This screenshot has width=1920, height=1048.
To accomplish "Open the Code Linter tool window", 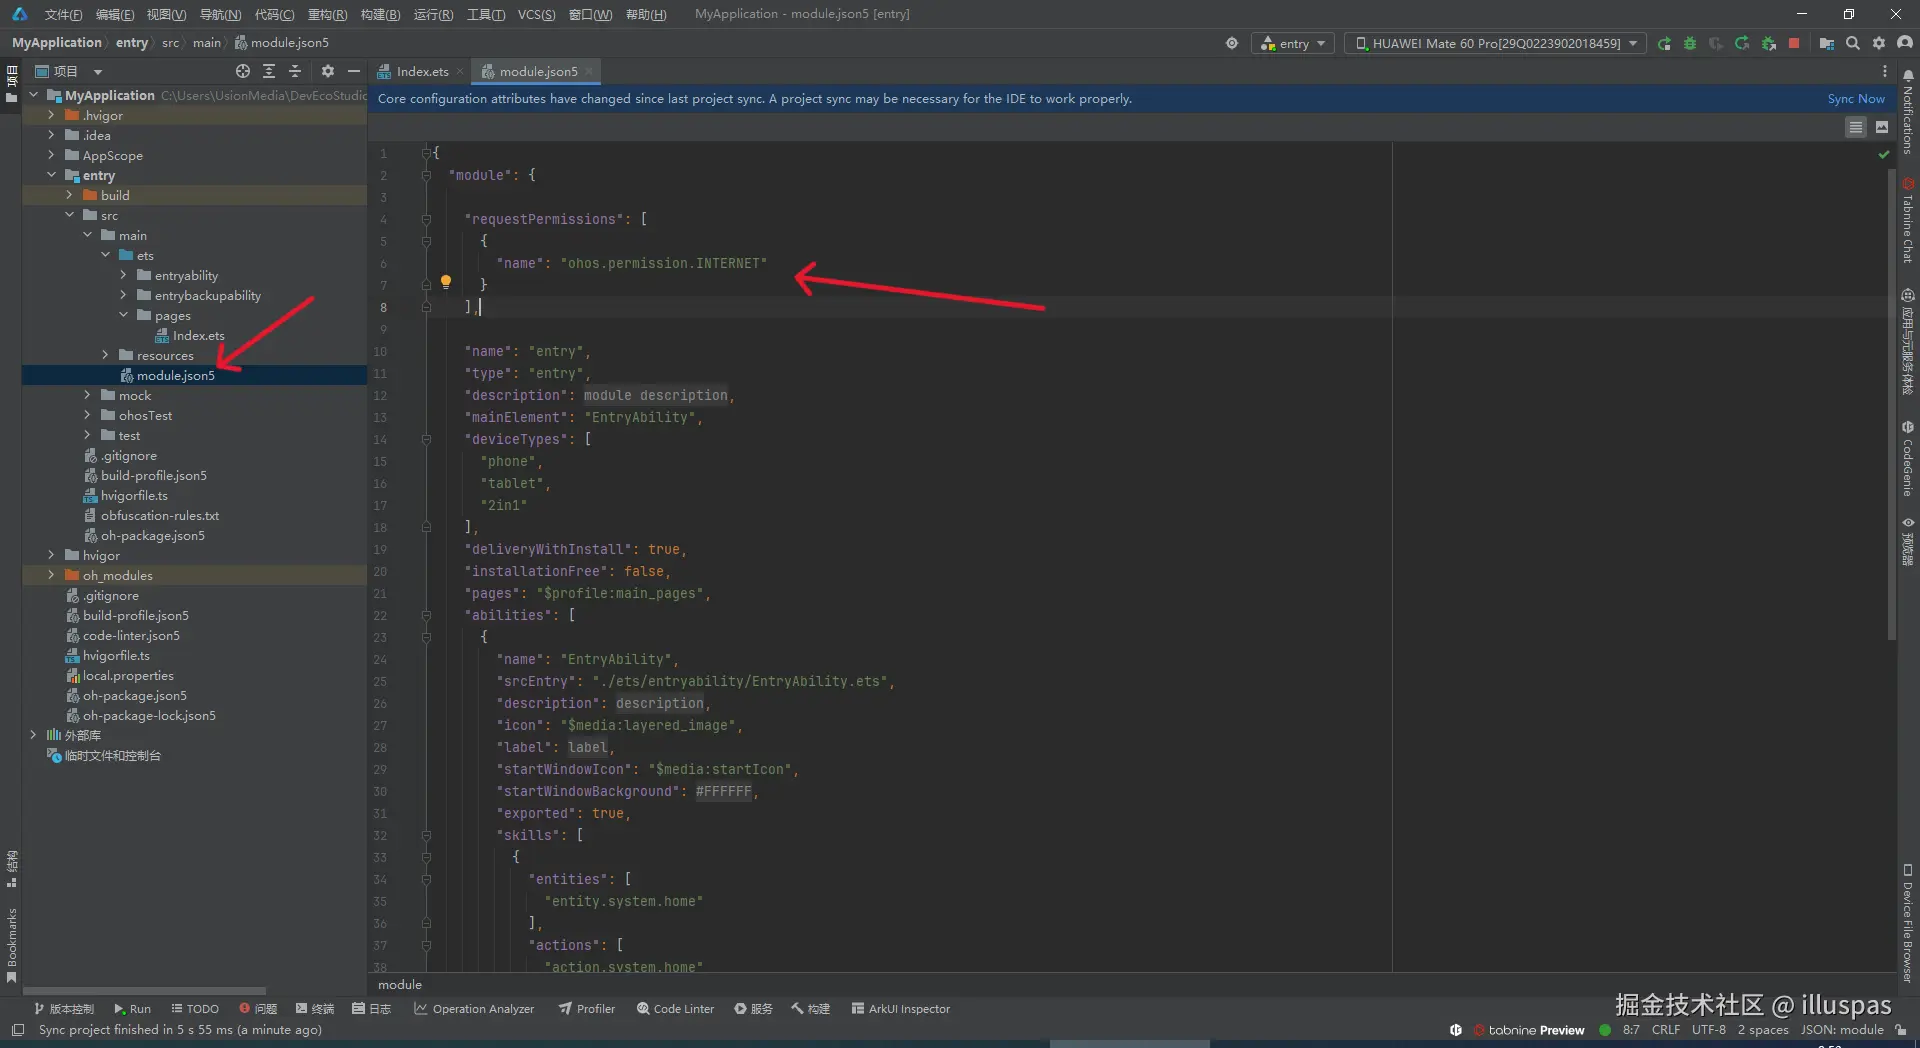I will 675,1008.
